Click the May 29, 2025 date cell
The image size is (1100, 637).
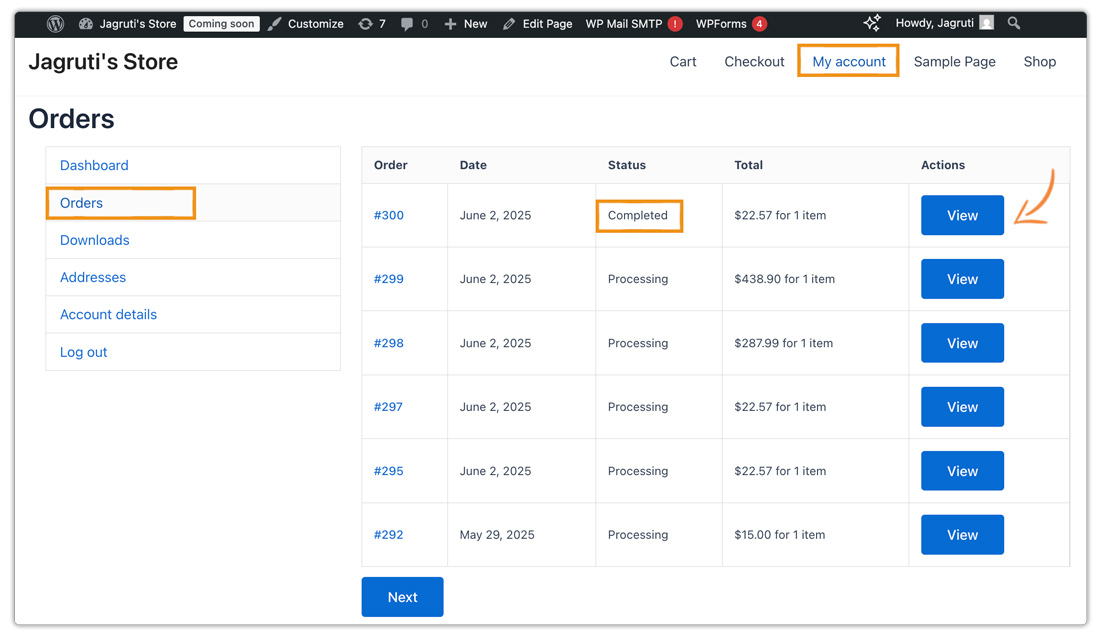click(497, 535)
